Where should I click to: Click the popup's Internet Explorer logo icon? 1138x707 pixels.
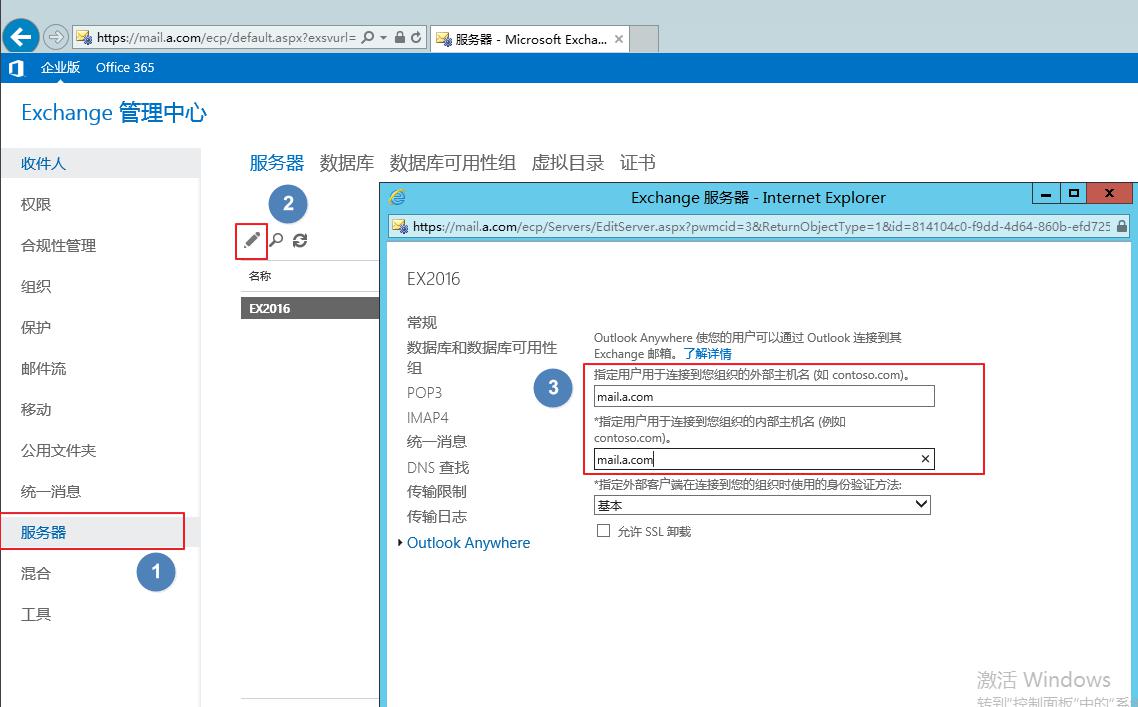coord(397,197)
